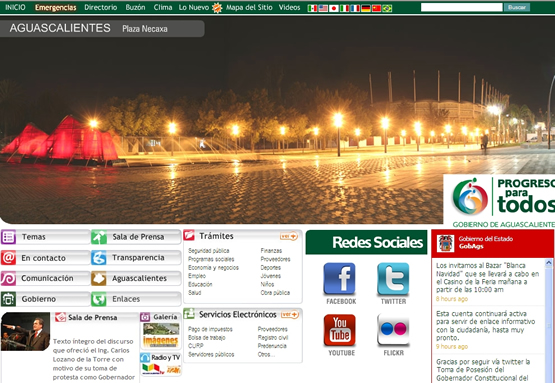Viewport: 555px width, 383px height.
Task: Open En contacto with the red @ icon
Action: (45, 258)
